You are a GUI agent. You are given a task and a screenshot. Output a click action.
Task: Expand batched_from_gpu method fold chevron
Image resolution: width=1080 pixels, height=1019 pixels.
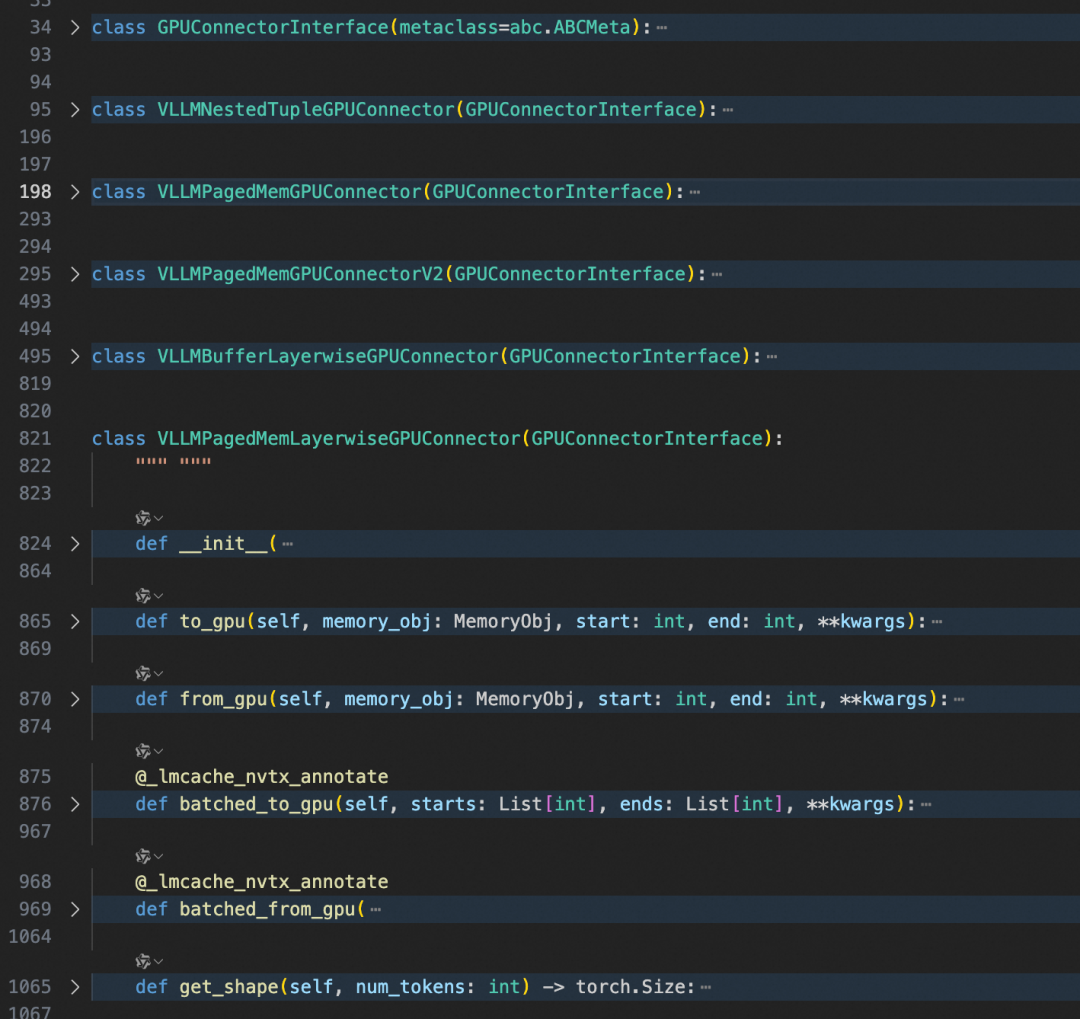pos(75,909)
